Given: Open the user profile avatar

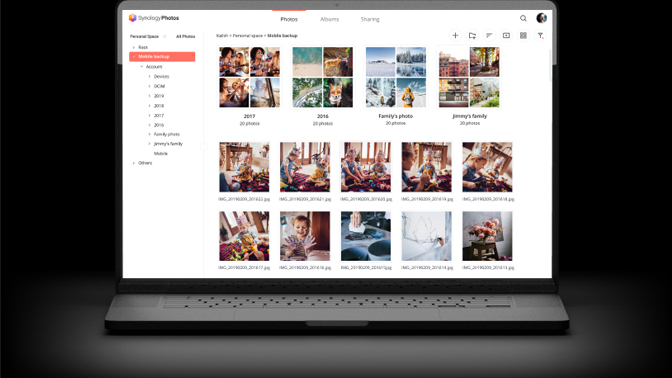Looking at the screenshot, I should click(541, 18).
